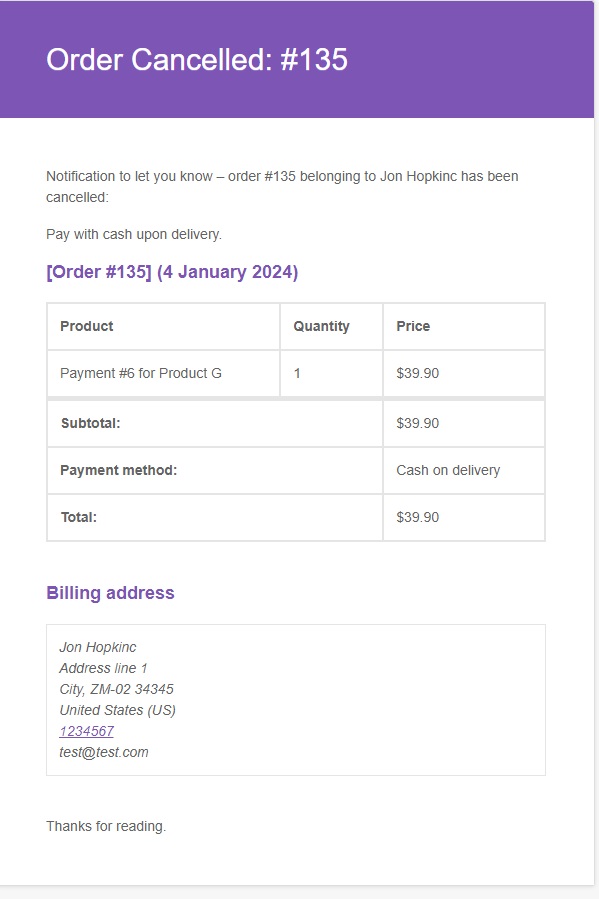Screen dimensions: 599x899
Task: Click the Total label row
Action: (x=214, y=518)
